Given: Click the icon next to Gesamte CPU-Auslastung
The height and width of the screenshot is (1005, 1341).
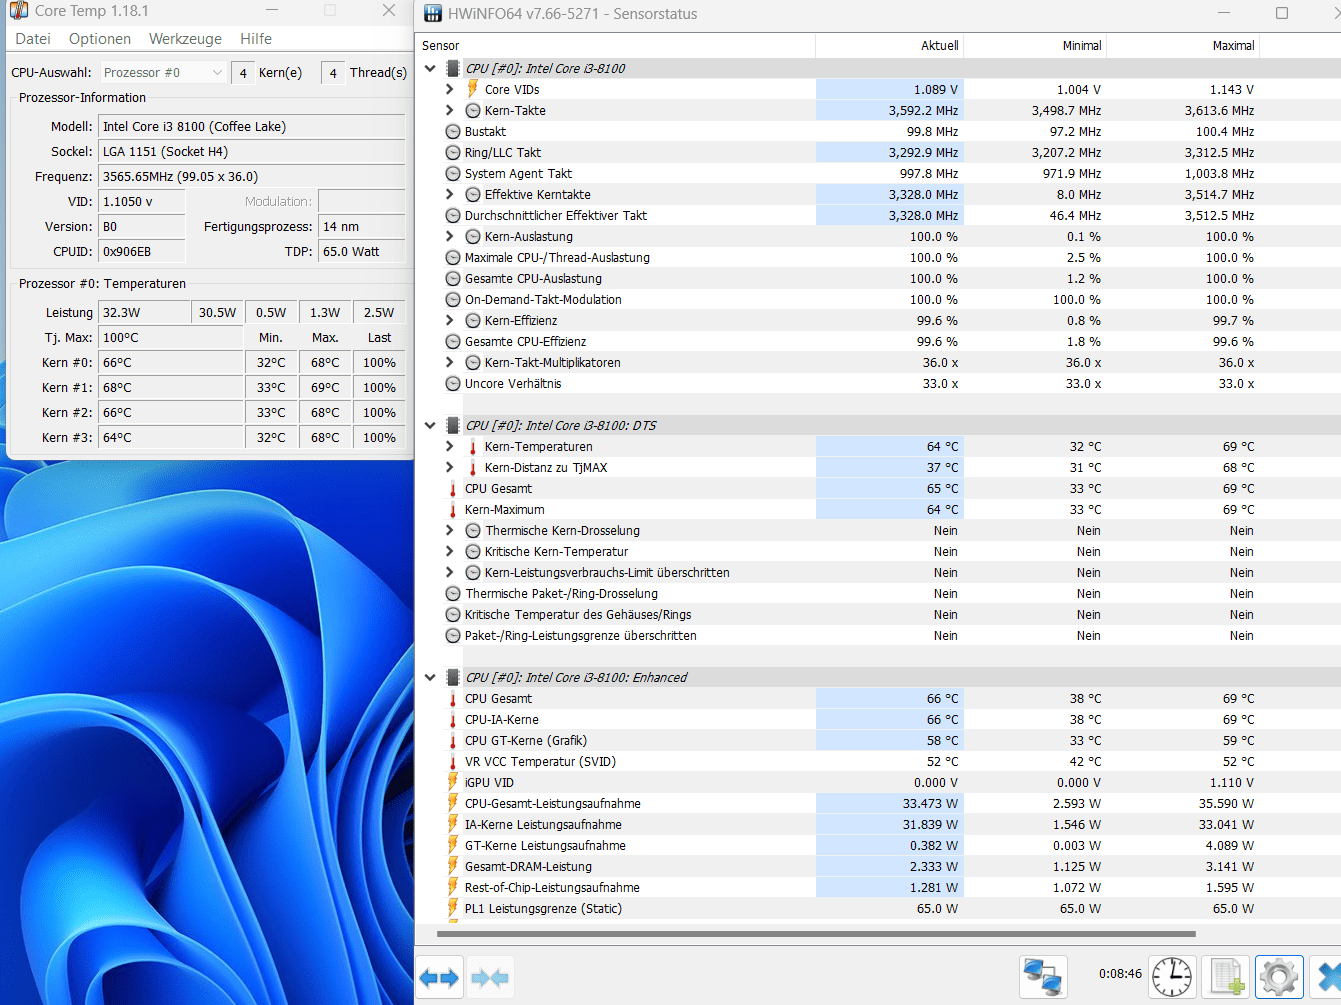Looking at the screenshot, I should pos(453,278).
